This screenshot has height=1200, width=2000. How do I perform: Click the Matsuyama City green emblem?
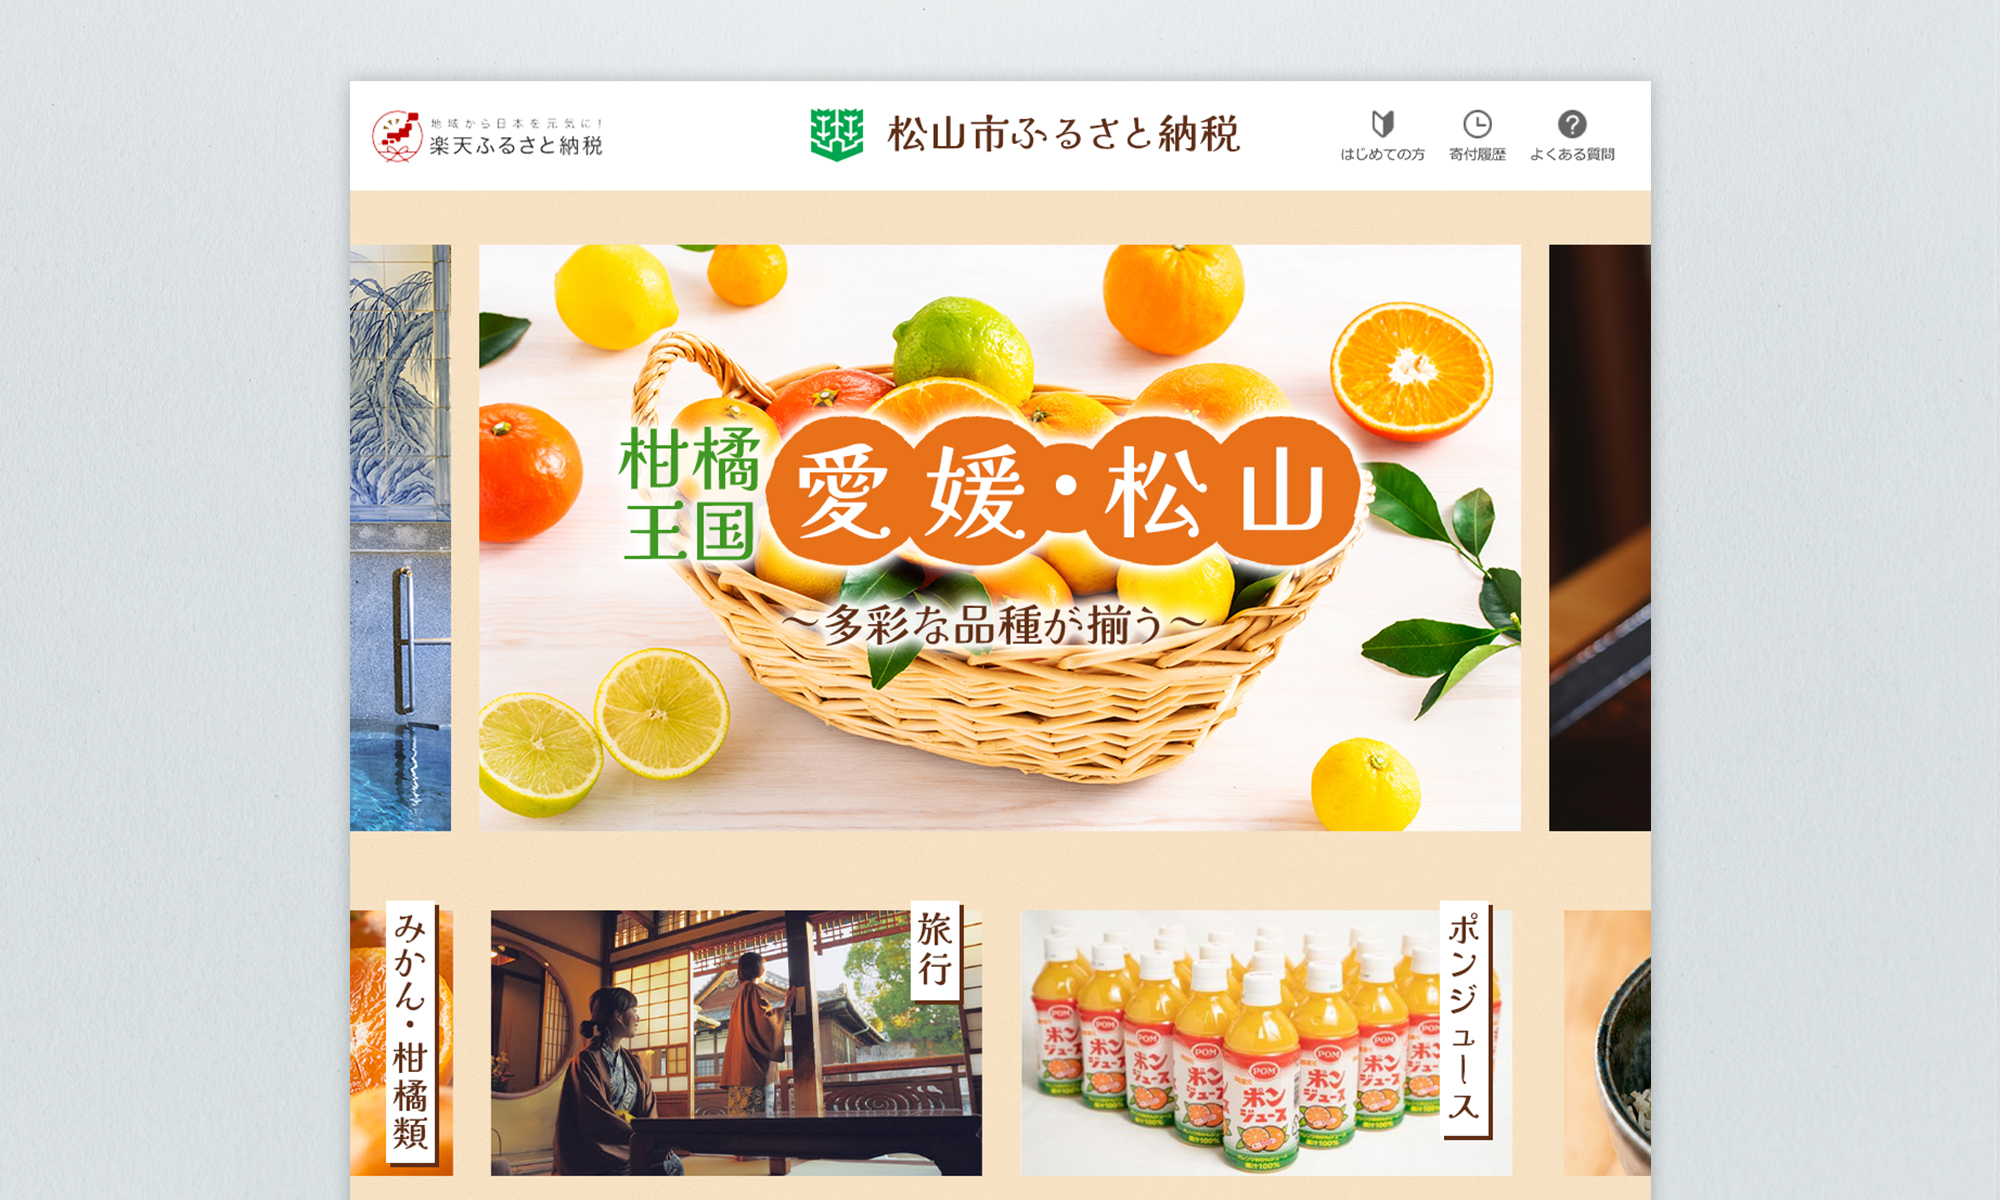coord(835,133)
